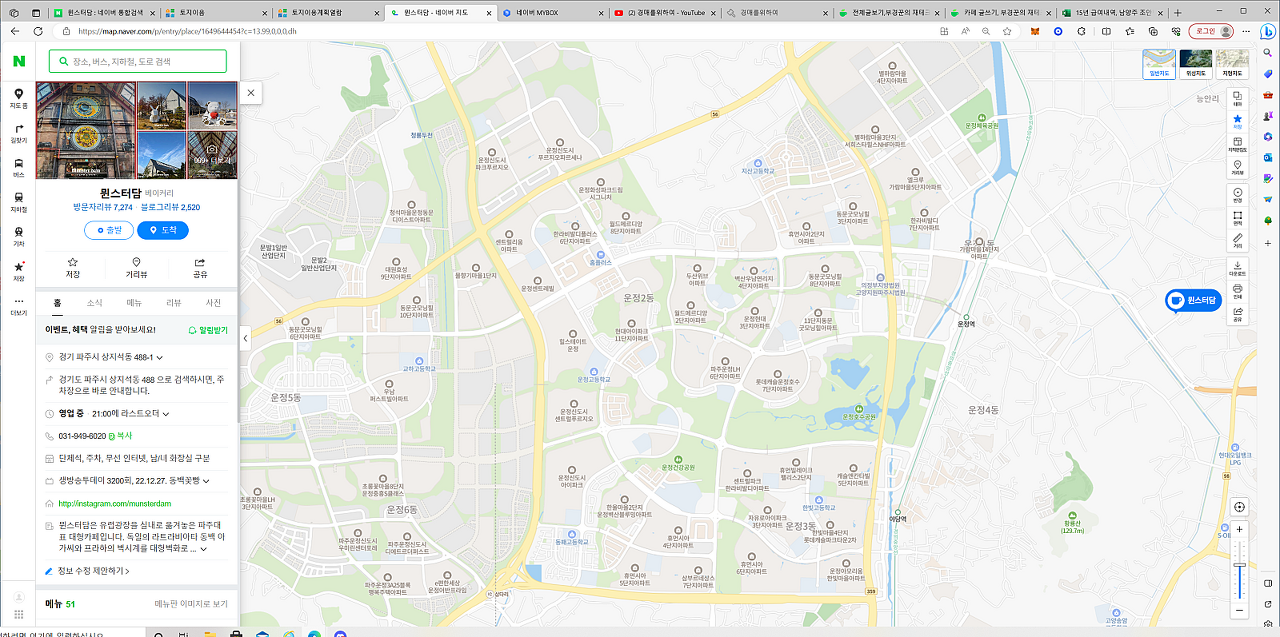The image size is (1280, 637).
Task: Switch to the YouTube browser tab
Action: coord(665,12)
